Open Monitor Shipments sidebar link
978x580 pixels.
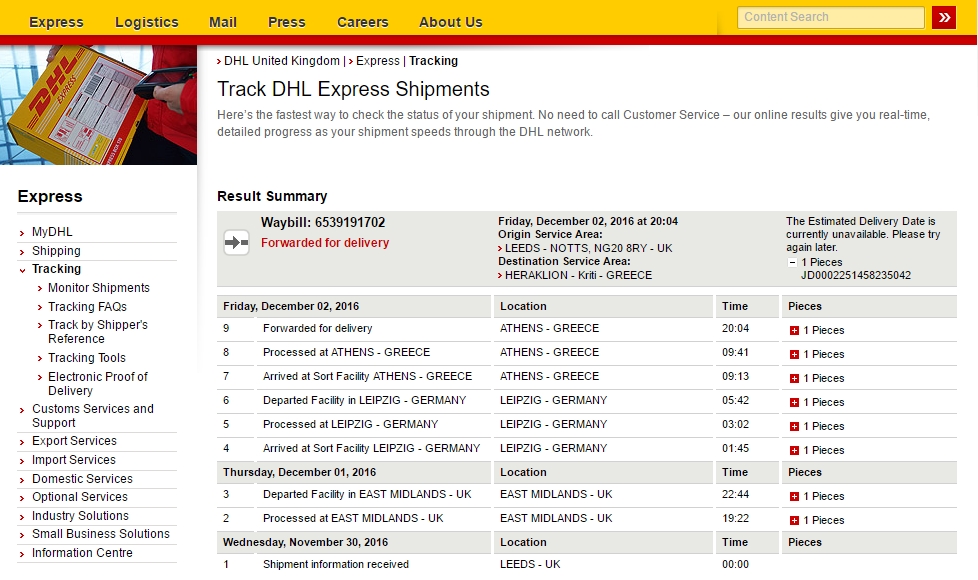(x=99, y=288)
